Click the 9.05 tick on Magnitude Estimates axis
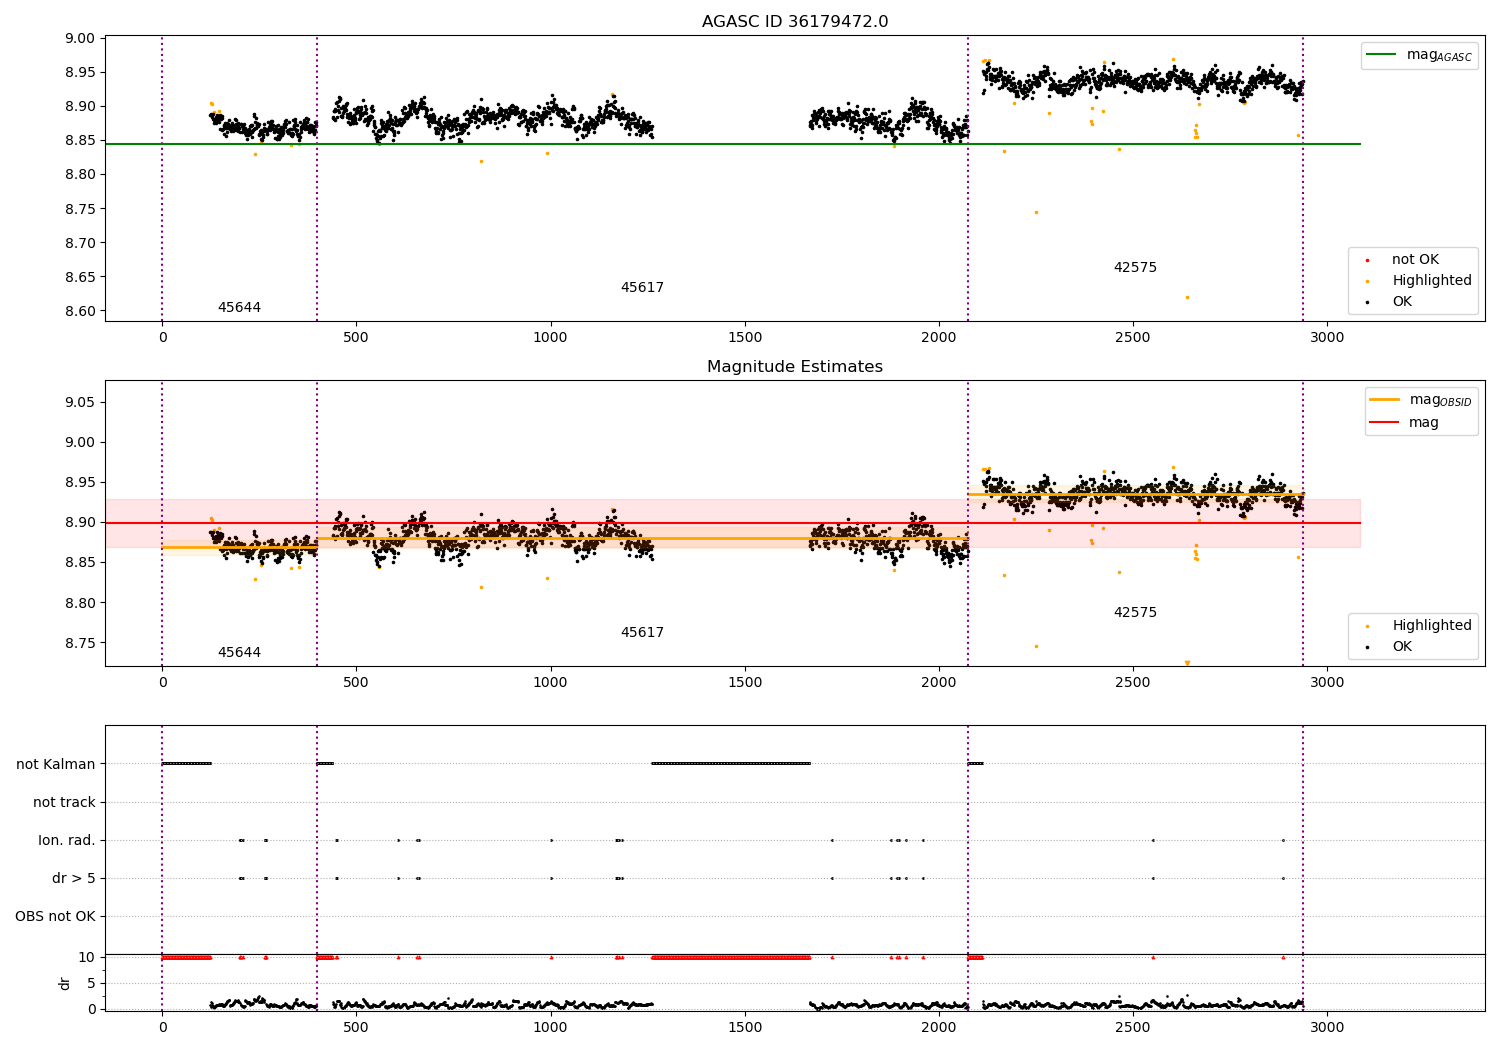 (80, 402)
